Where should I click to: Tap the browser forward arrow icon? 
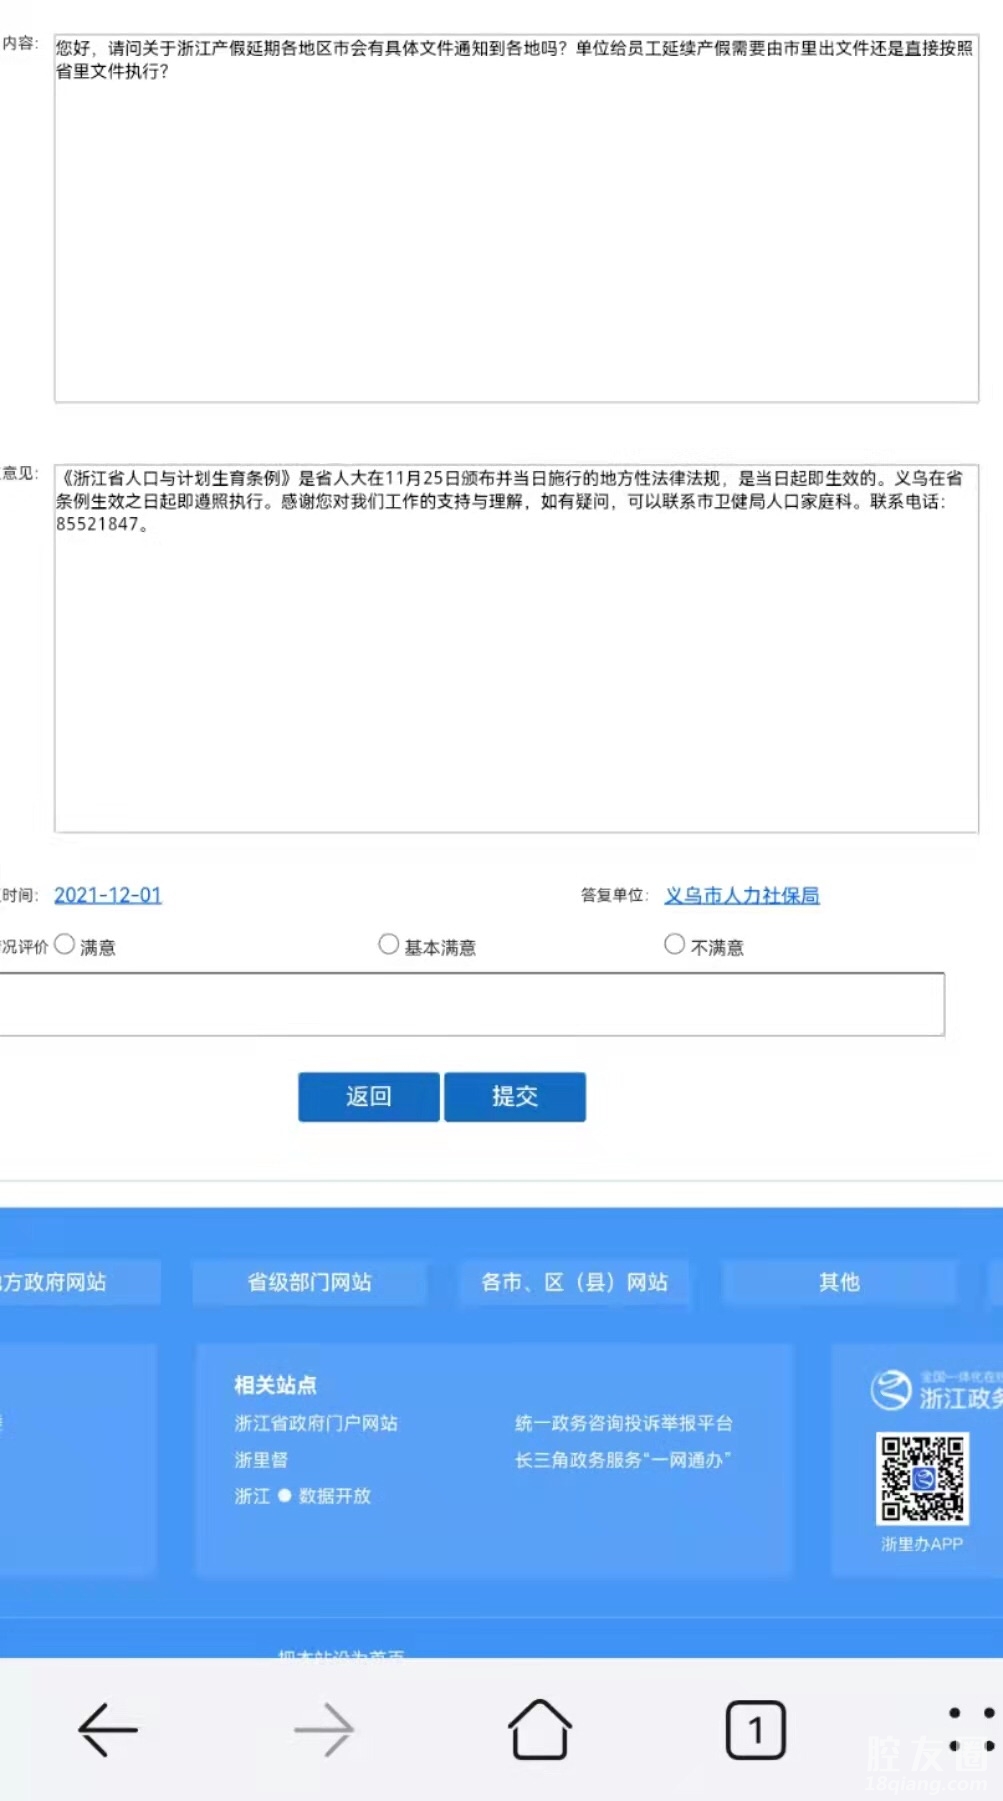(324, 1729)
